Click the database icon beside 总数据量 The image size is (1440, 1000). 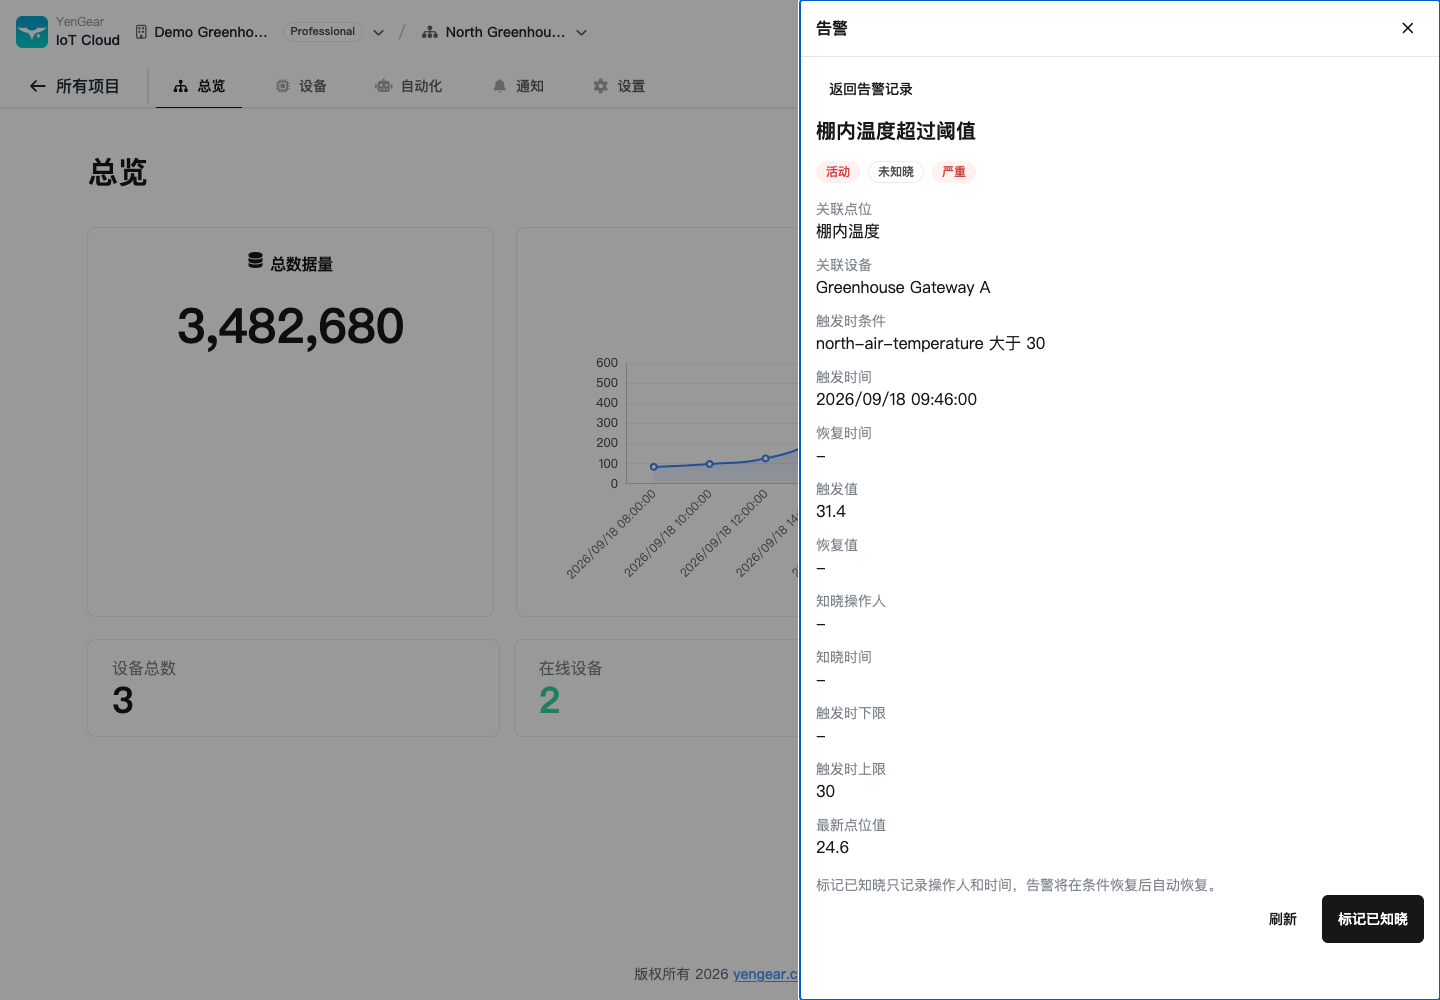click(255, 261)
